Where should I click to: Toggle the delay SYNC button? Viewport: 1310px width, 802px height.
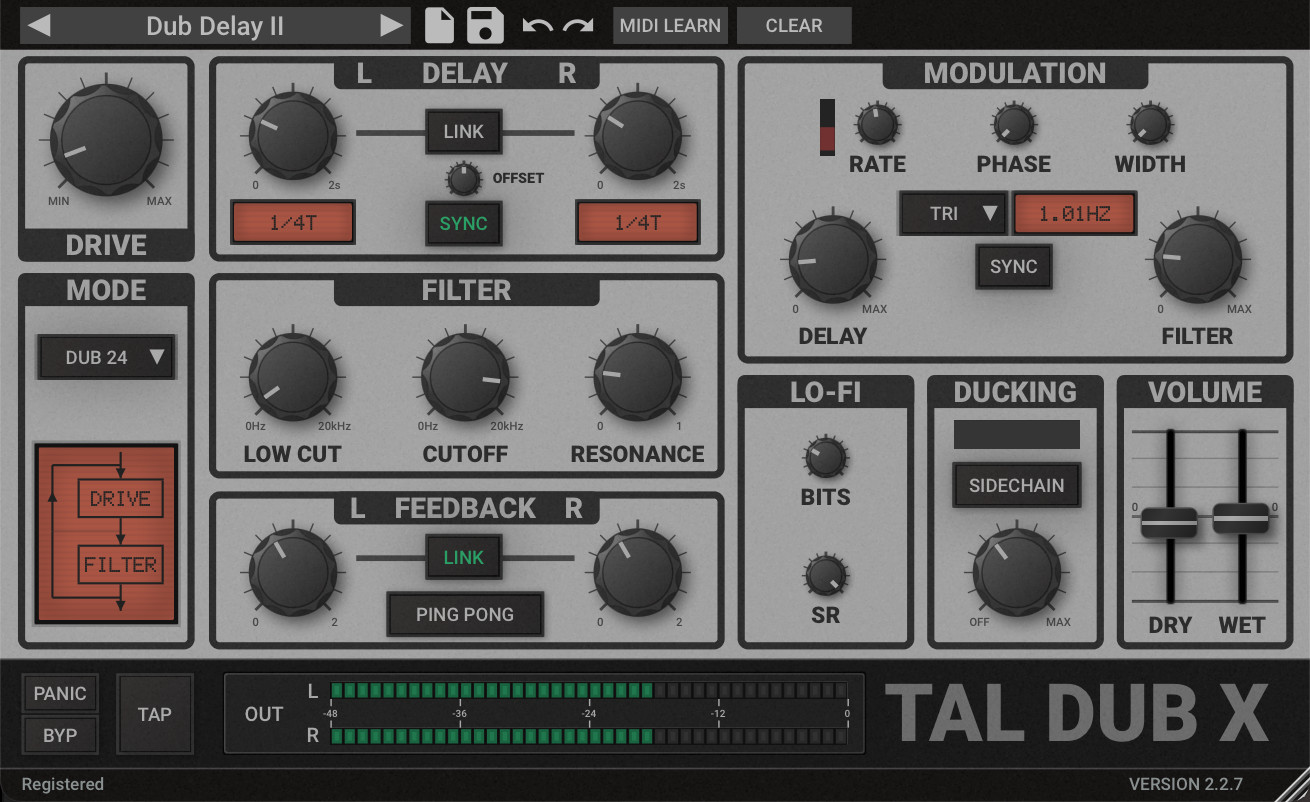point(463,223)
